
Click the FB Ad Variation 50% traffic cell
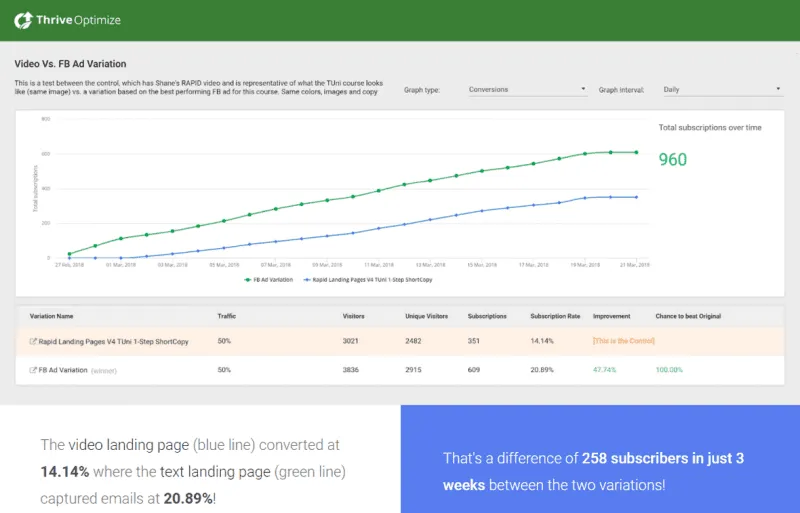click(x=224, y=370)
